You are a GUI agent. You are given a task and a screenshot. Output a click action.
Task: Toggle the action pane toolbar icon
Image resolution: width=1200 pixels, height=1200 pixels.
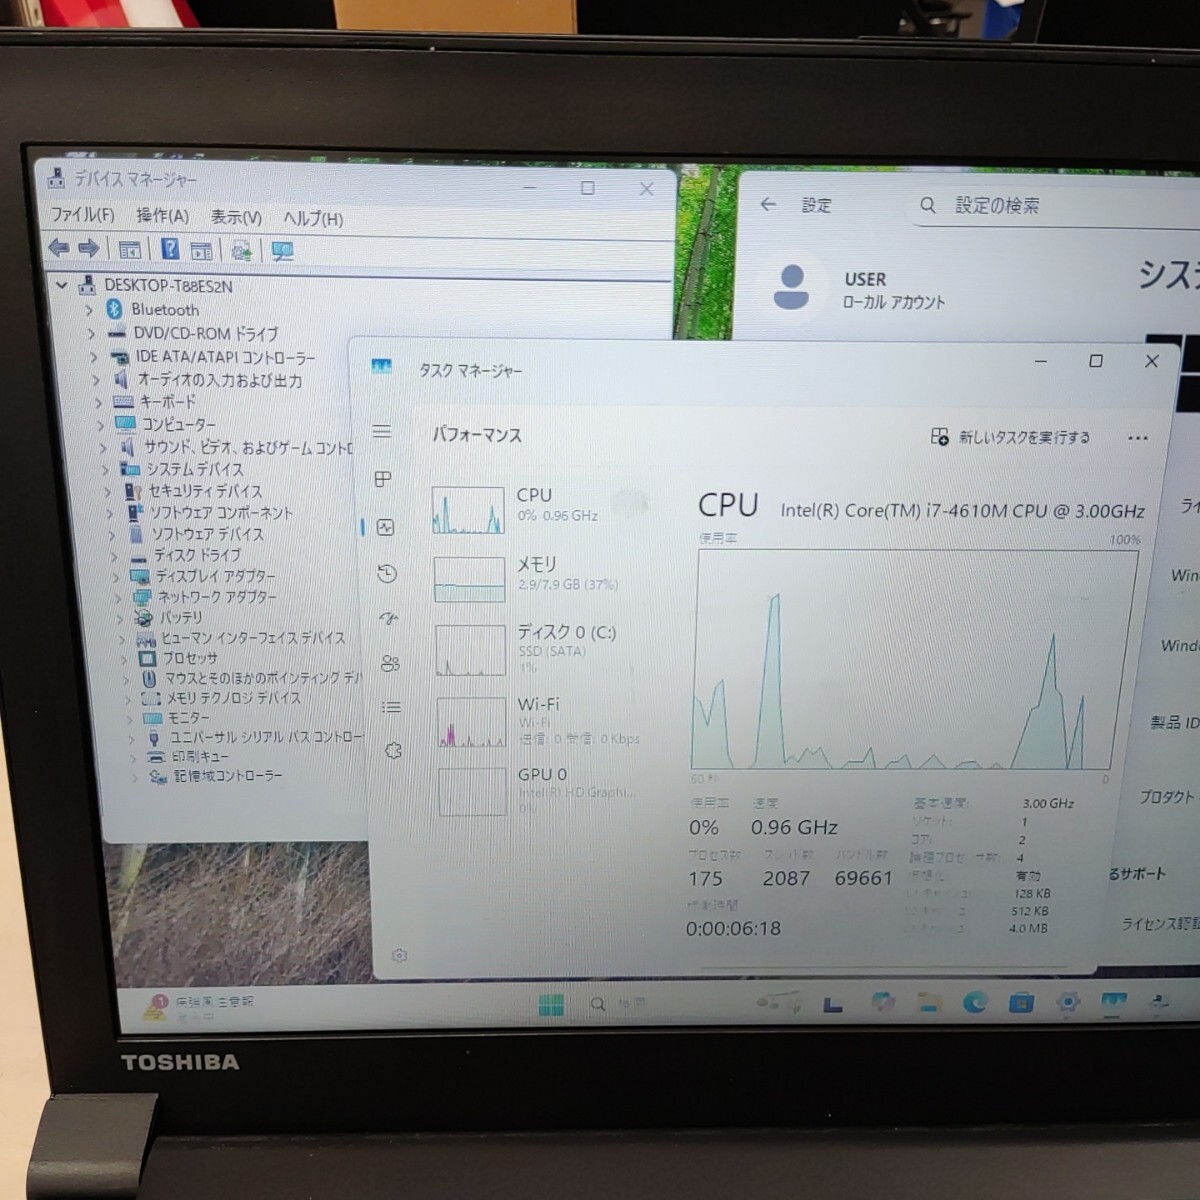coord(201,250)
